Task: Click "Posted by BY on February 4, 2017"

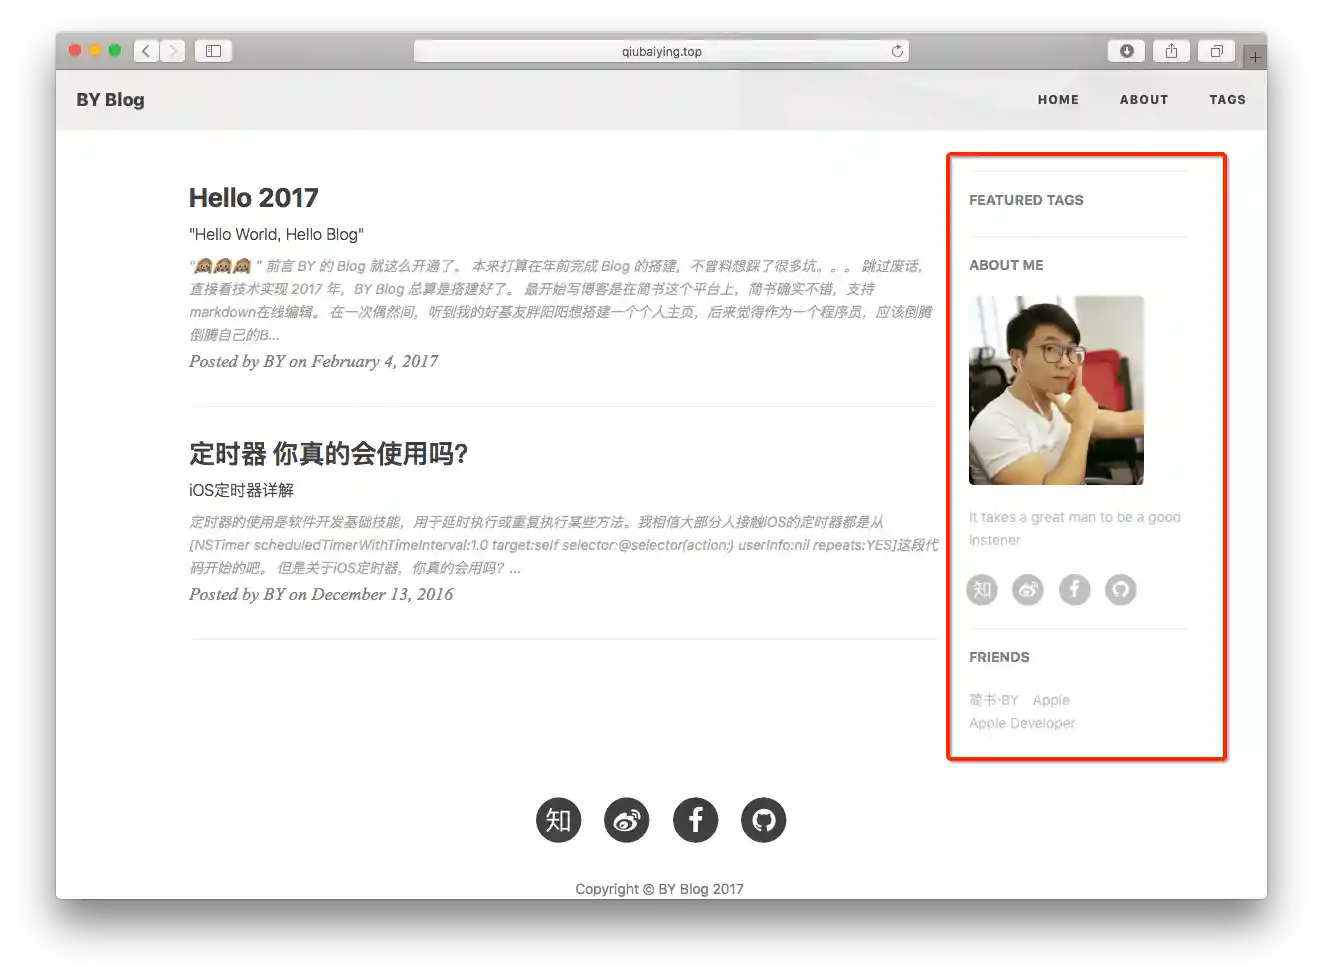Action: pyautogui.click(x=313, y=361)
